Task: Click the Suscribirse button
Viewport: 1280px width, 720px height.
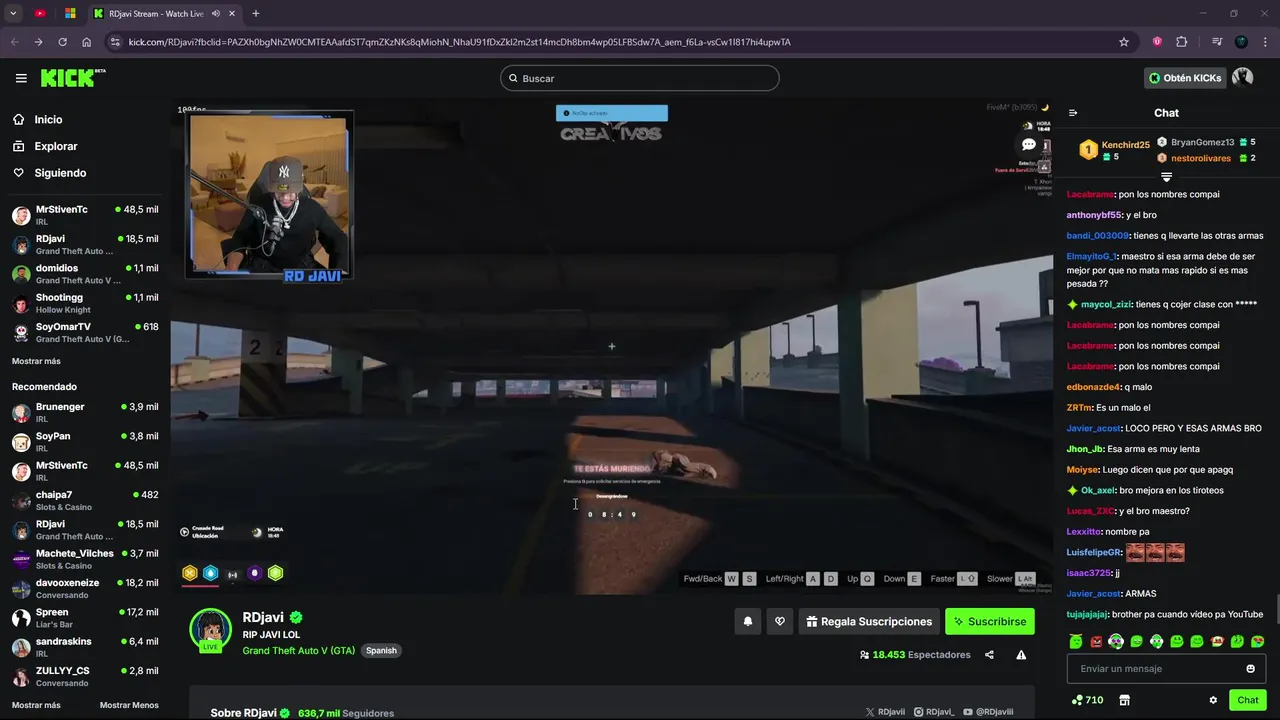Action: (x=990, y=621)
